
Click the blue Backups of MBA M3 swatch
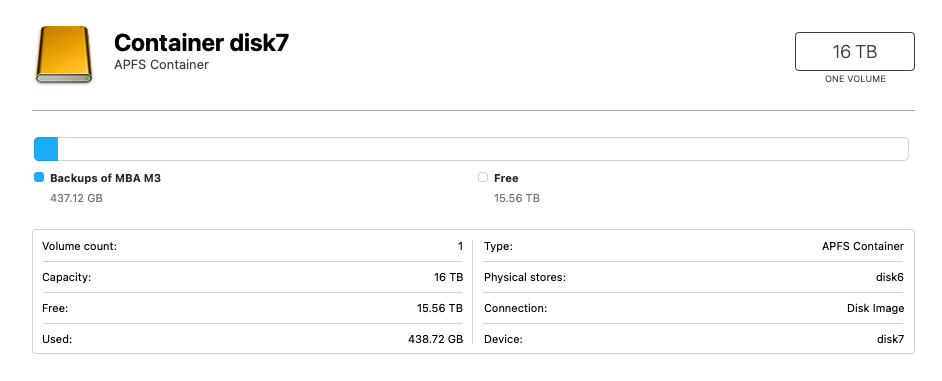39,177
